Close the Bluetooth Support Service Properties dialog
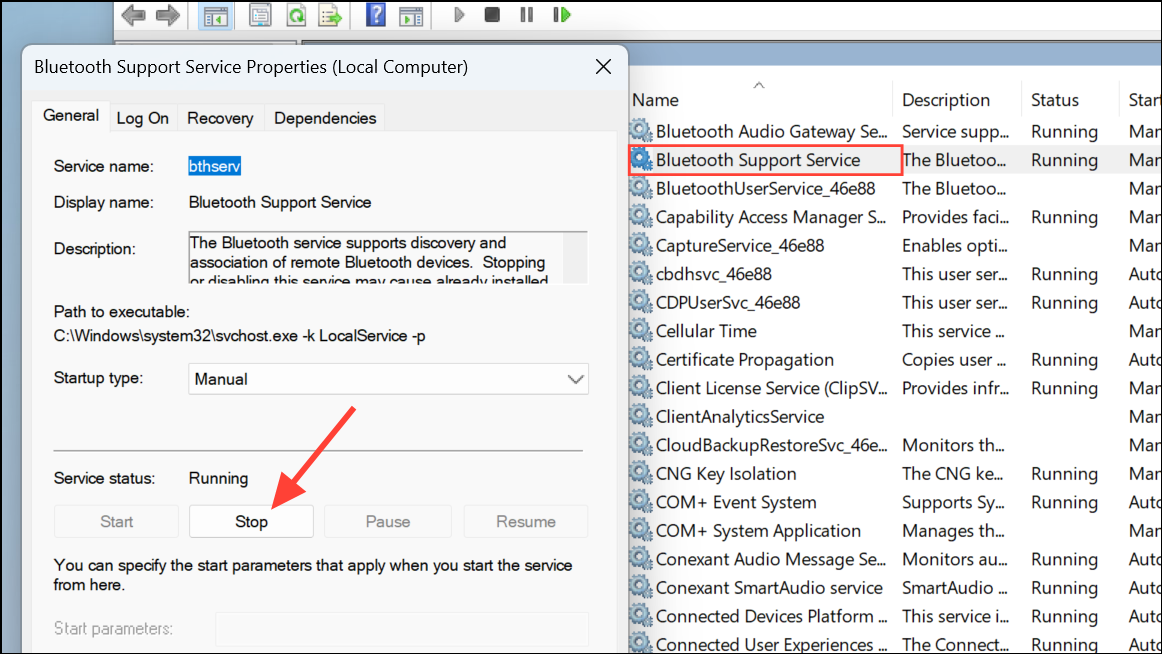This screenshot has width=1162, height=654. [x=603, y=67]
